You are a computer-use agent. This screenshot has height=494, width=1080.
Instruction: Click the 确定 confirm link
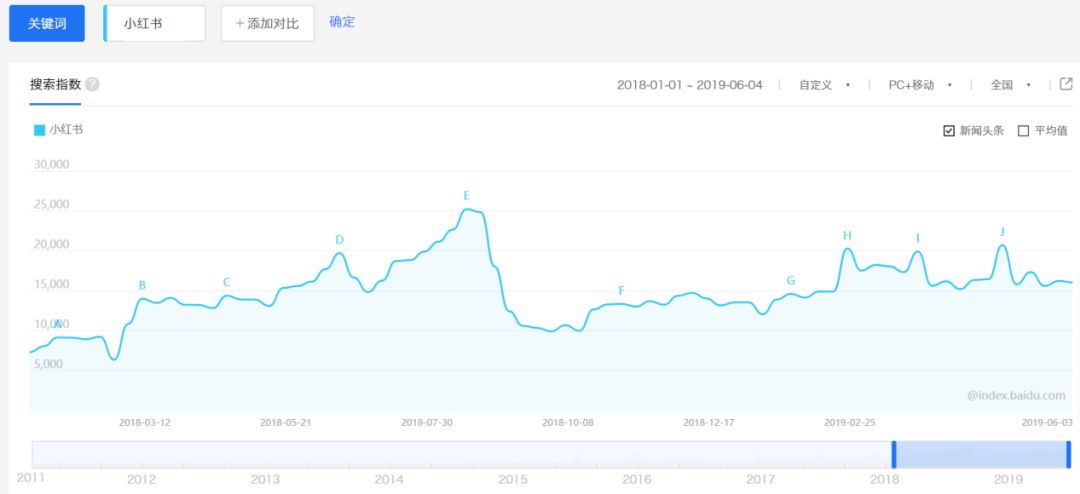click(342, 22)
